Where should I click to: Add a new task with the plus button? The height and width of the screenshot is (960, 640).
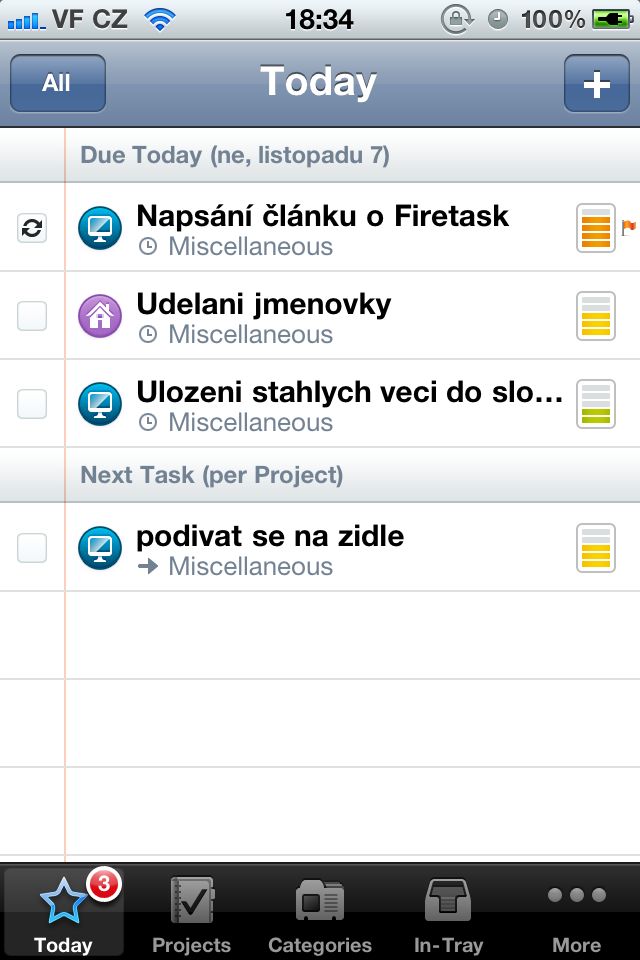(595, 84)
